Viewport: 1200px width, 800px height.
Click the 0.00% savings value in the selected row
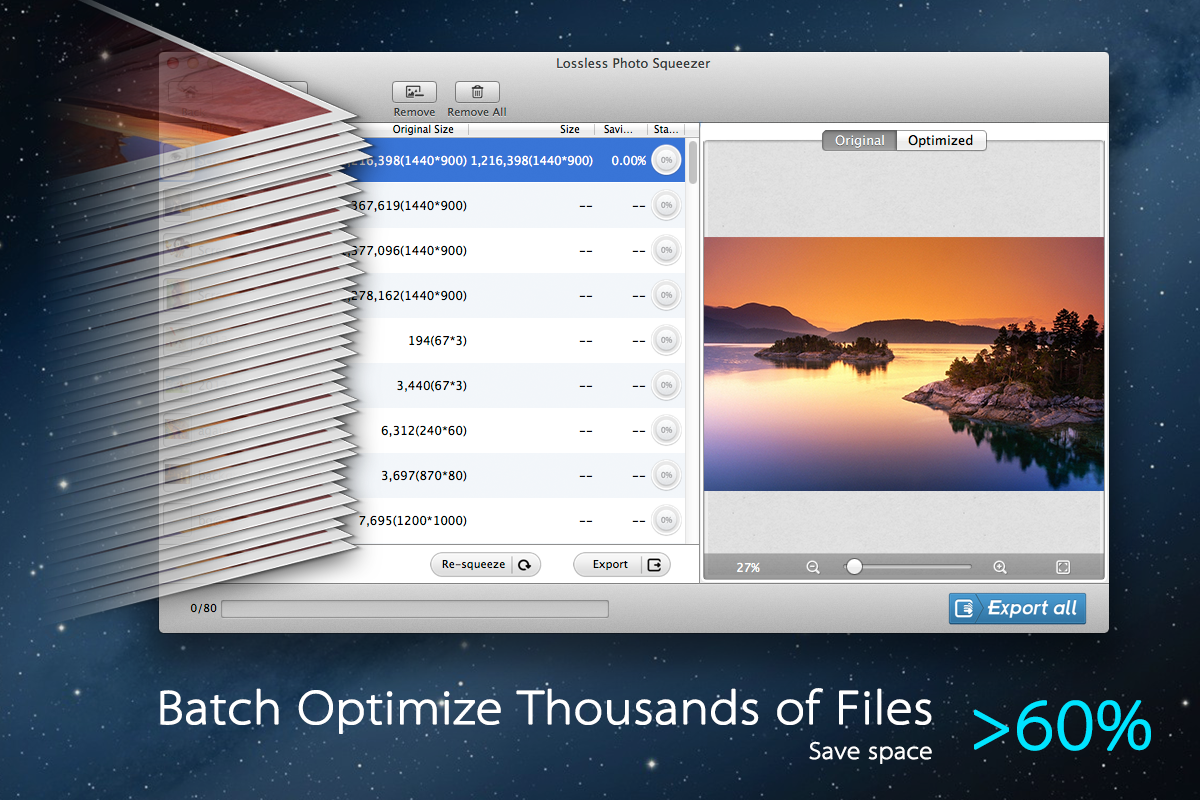(x=628, y=161)
